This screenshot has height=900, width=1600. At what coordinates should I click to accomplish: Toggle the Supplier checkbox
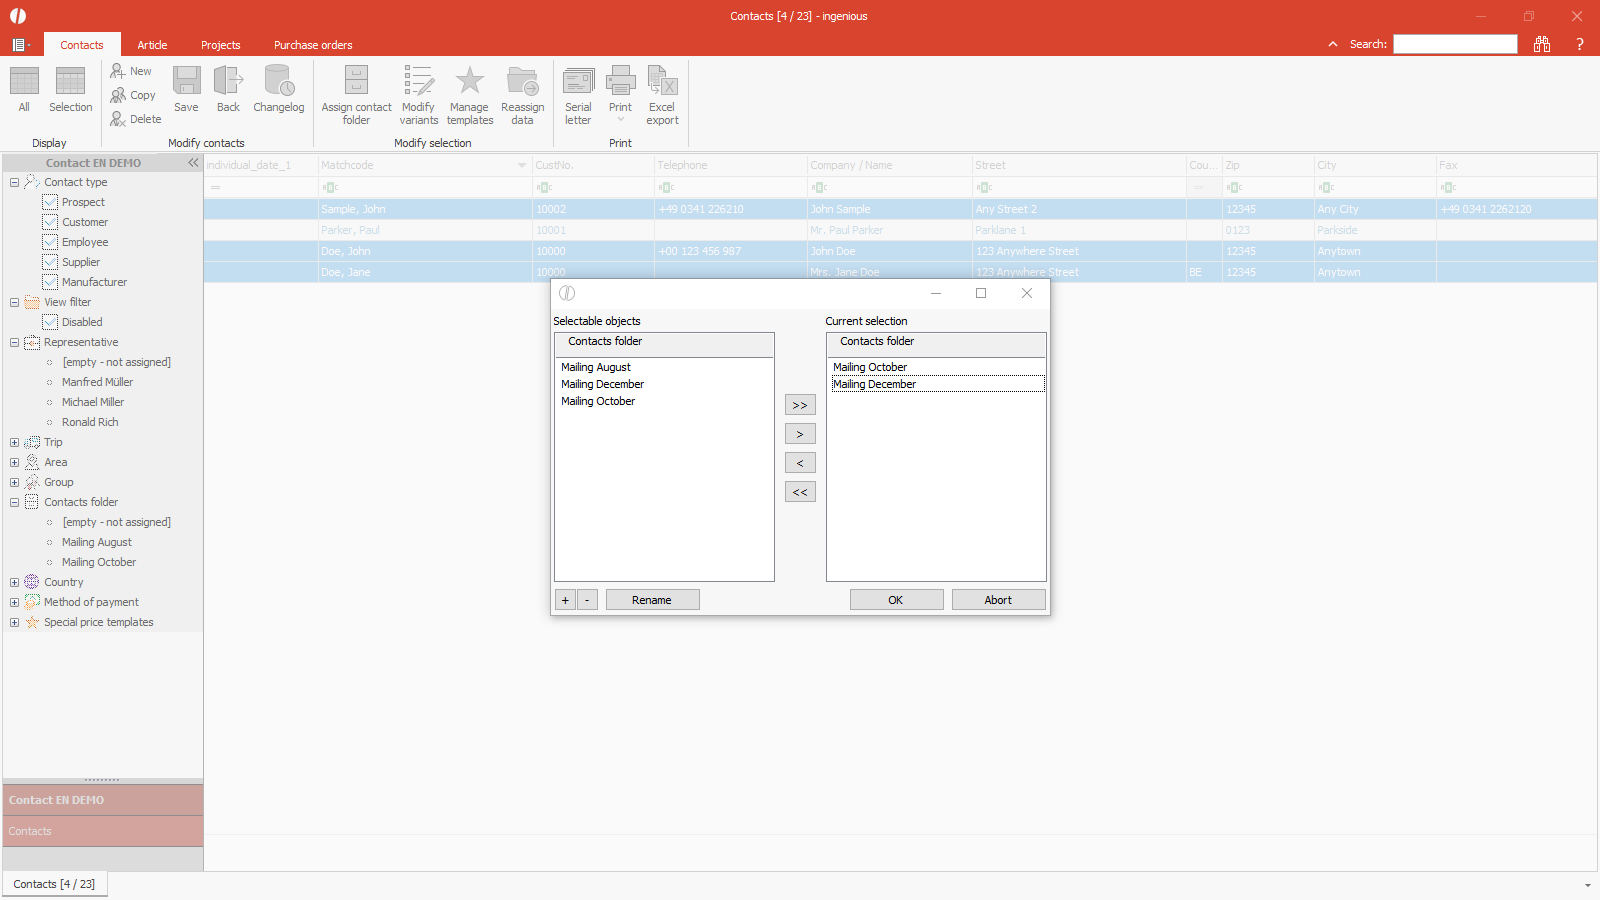[50, 262]
